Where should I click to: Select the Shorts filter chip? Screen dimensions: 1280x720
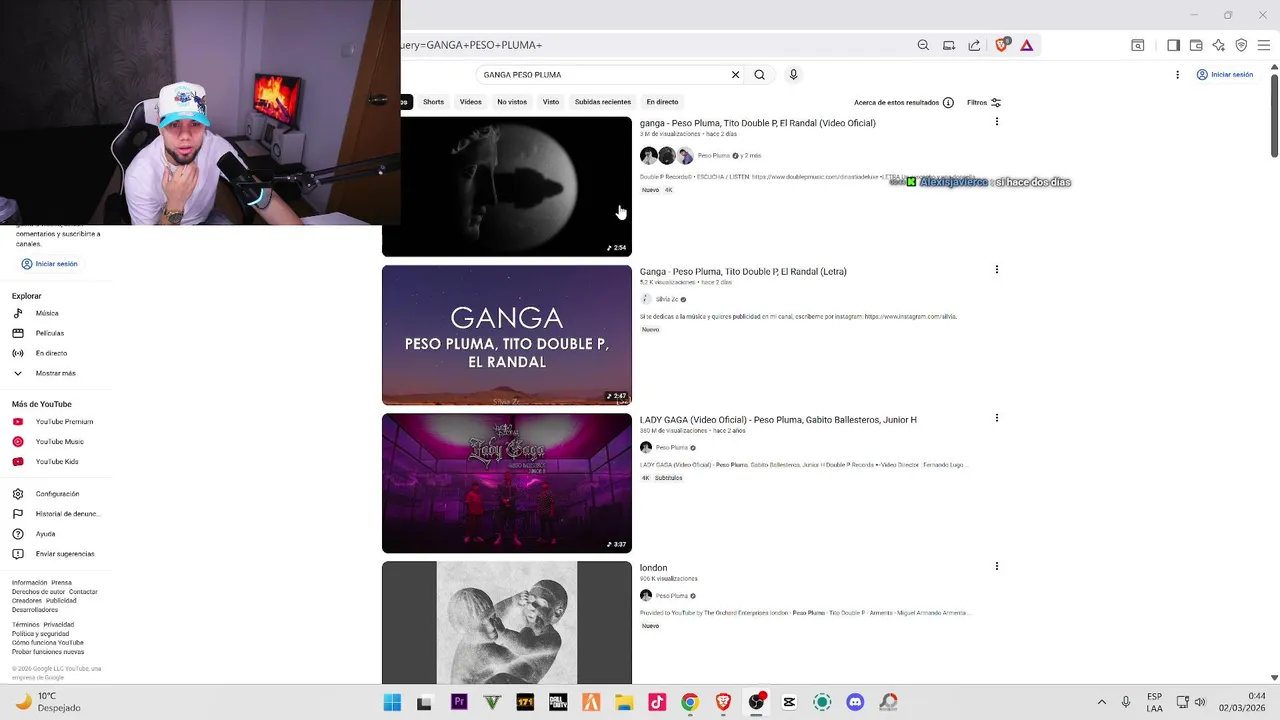pos(433,102)
